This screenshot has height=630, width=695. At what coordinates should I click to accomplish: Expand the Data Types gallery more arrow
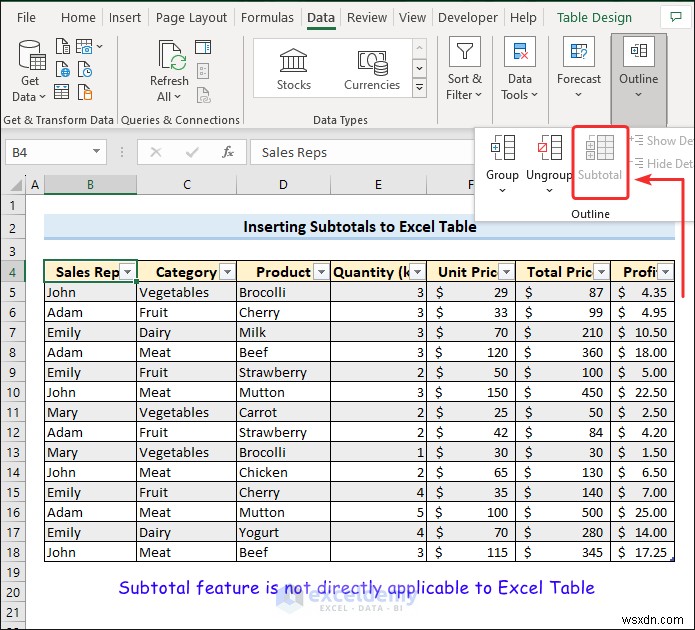[x=419, y=88]
